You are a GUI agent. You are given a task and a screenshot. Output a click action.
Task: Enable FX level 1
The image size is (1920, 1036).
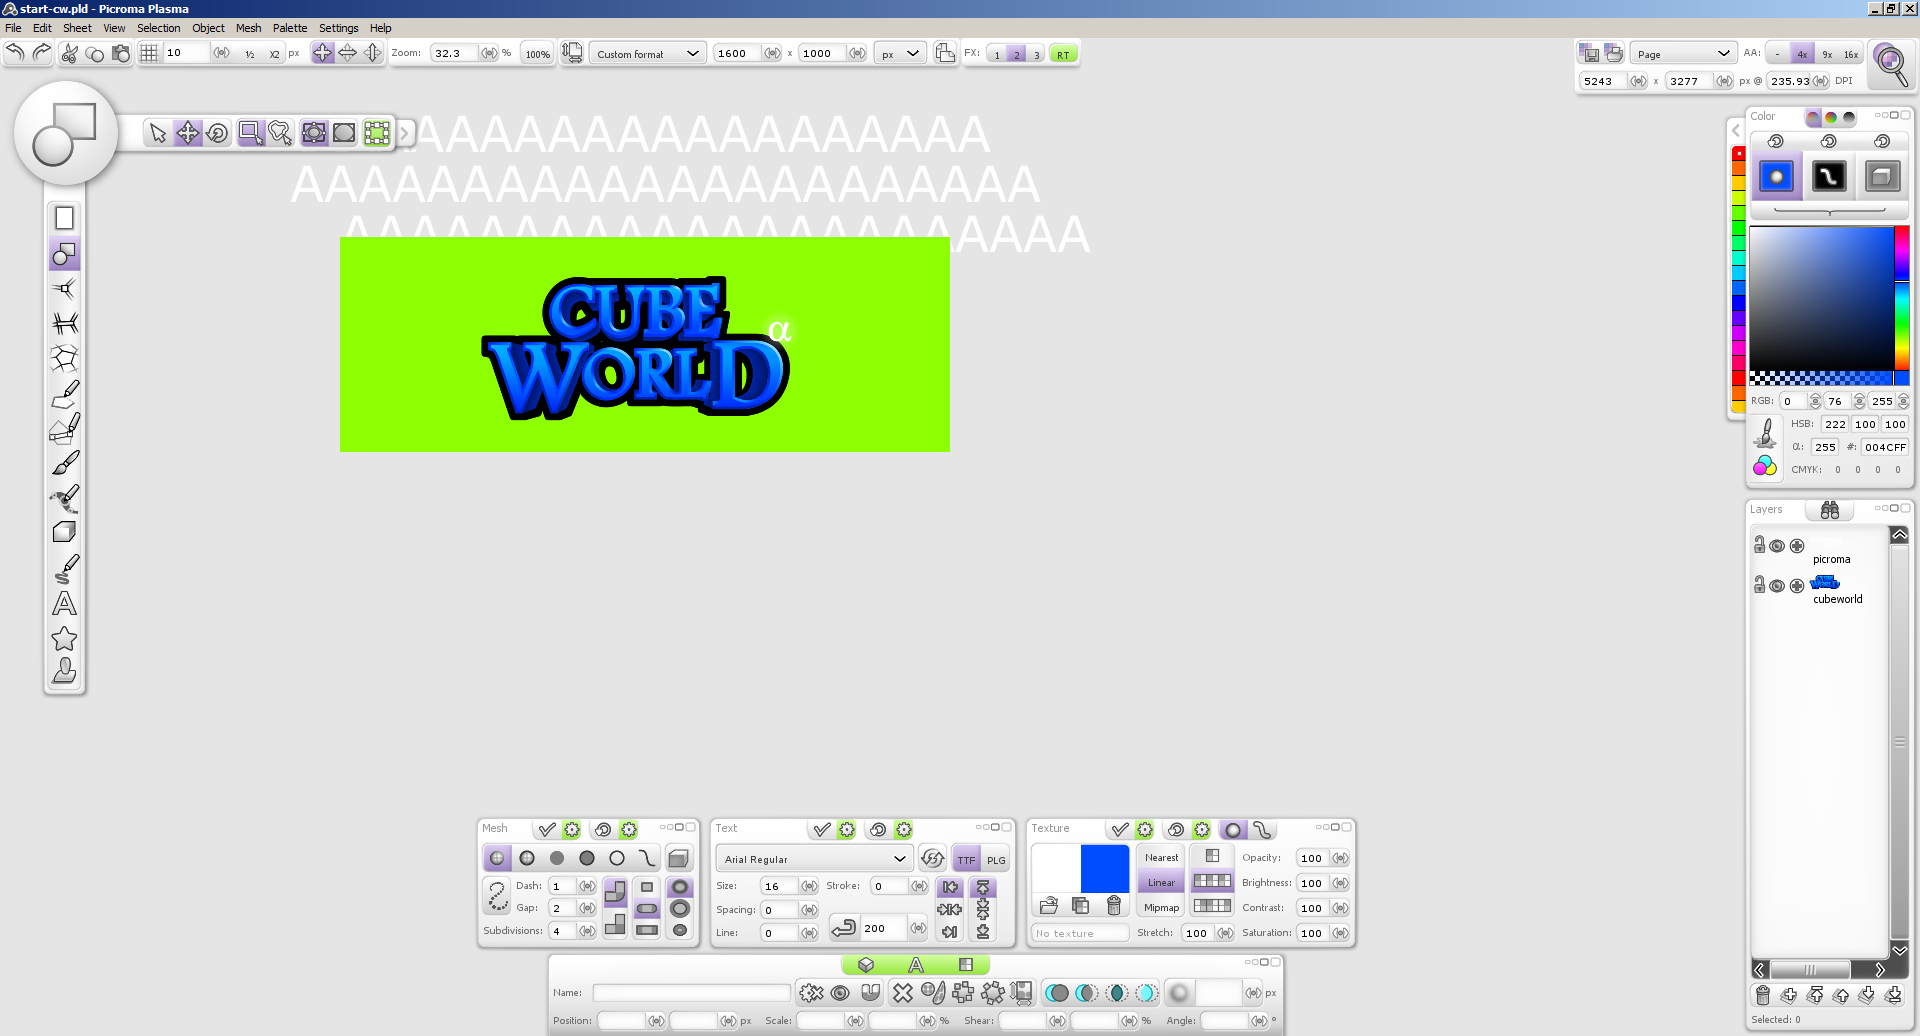tap(997, 54)
